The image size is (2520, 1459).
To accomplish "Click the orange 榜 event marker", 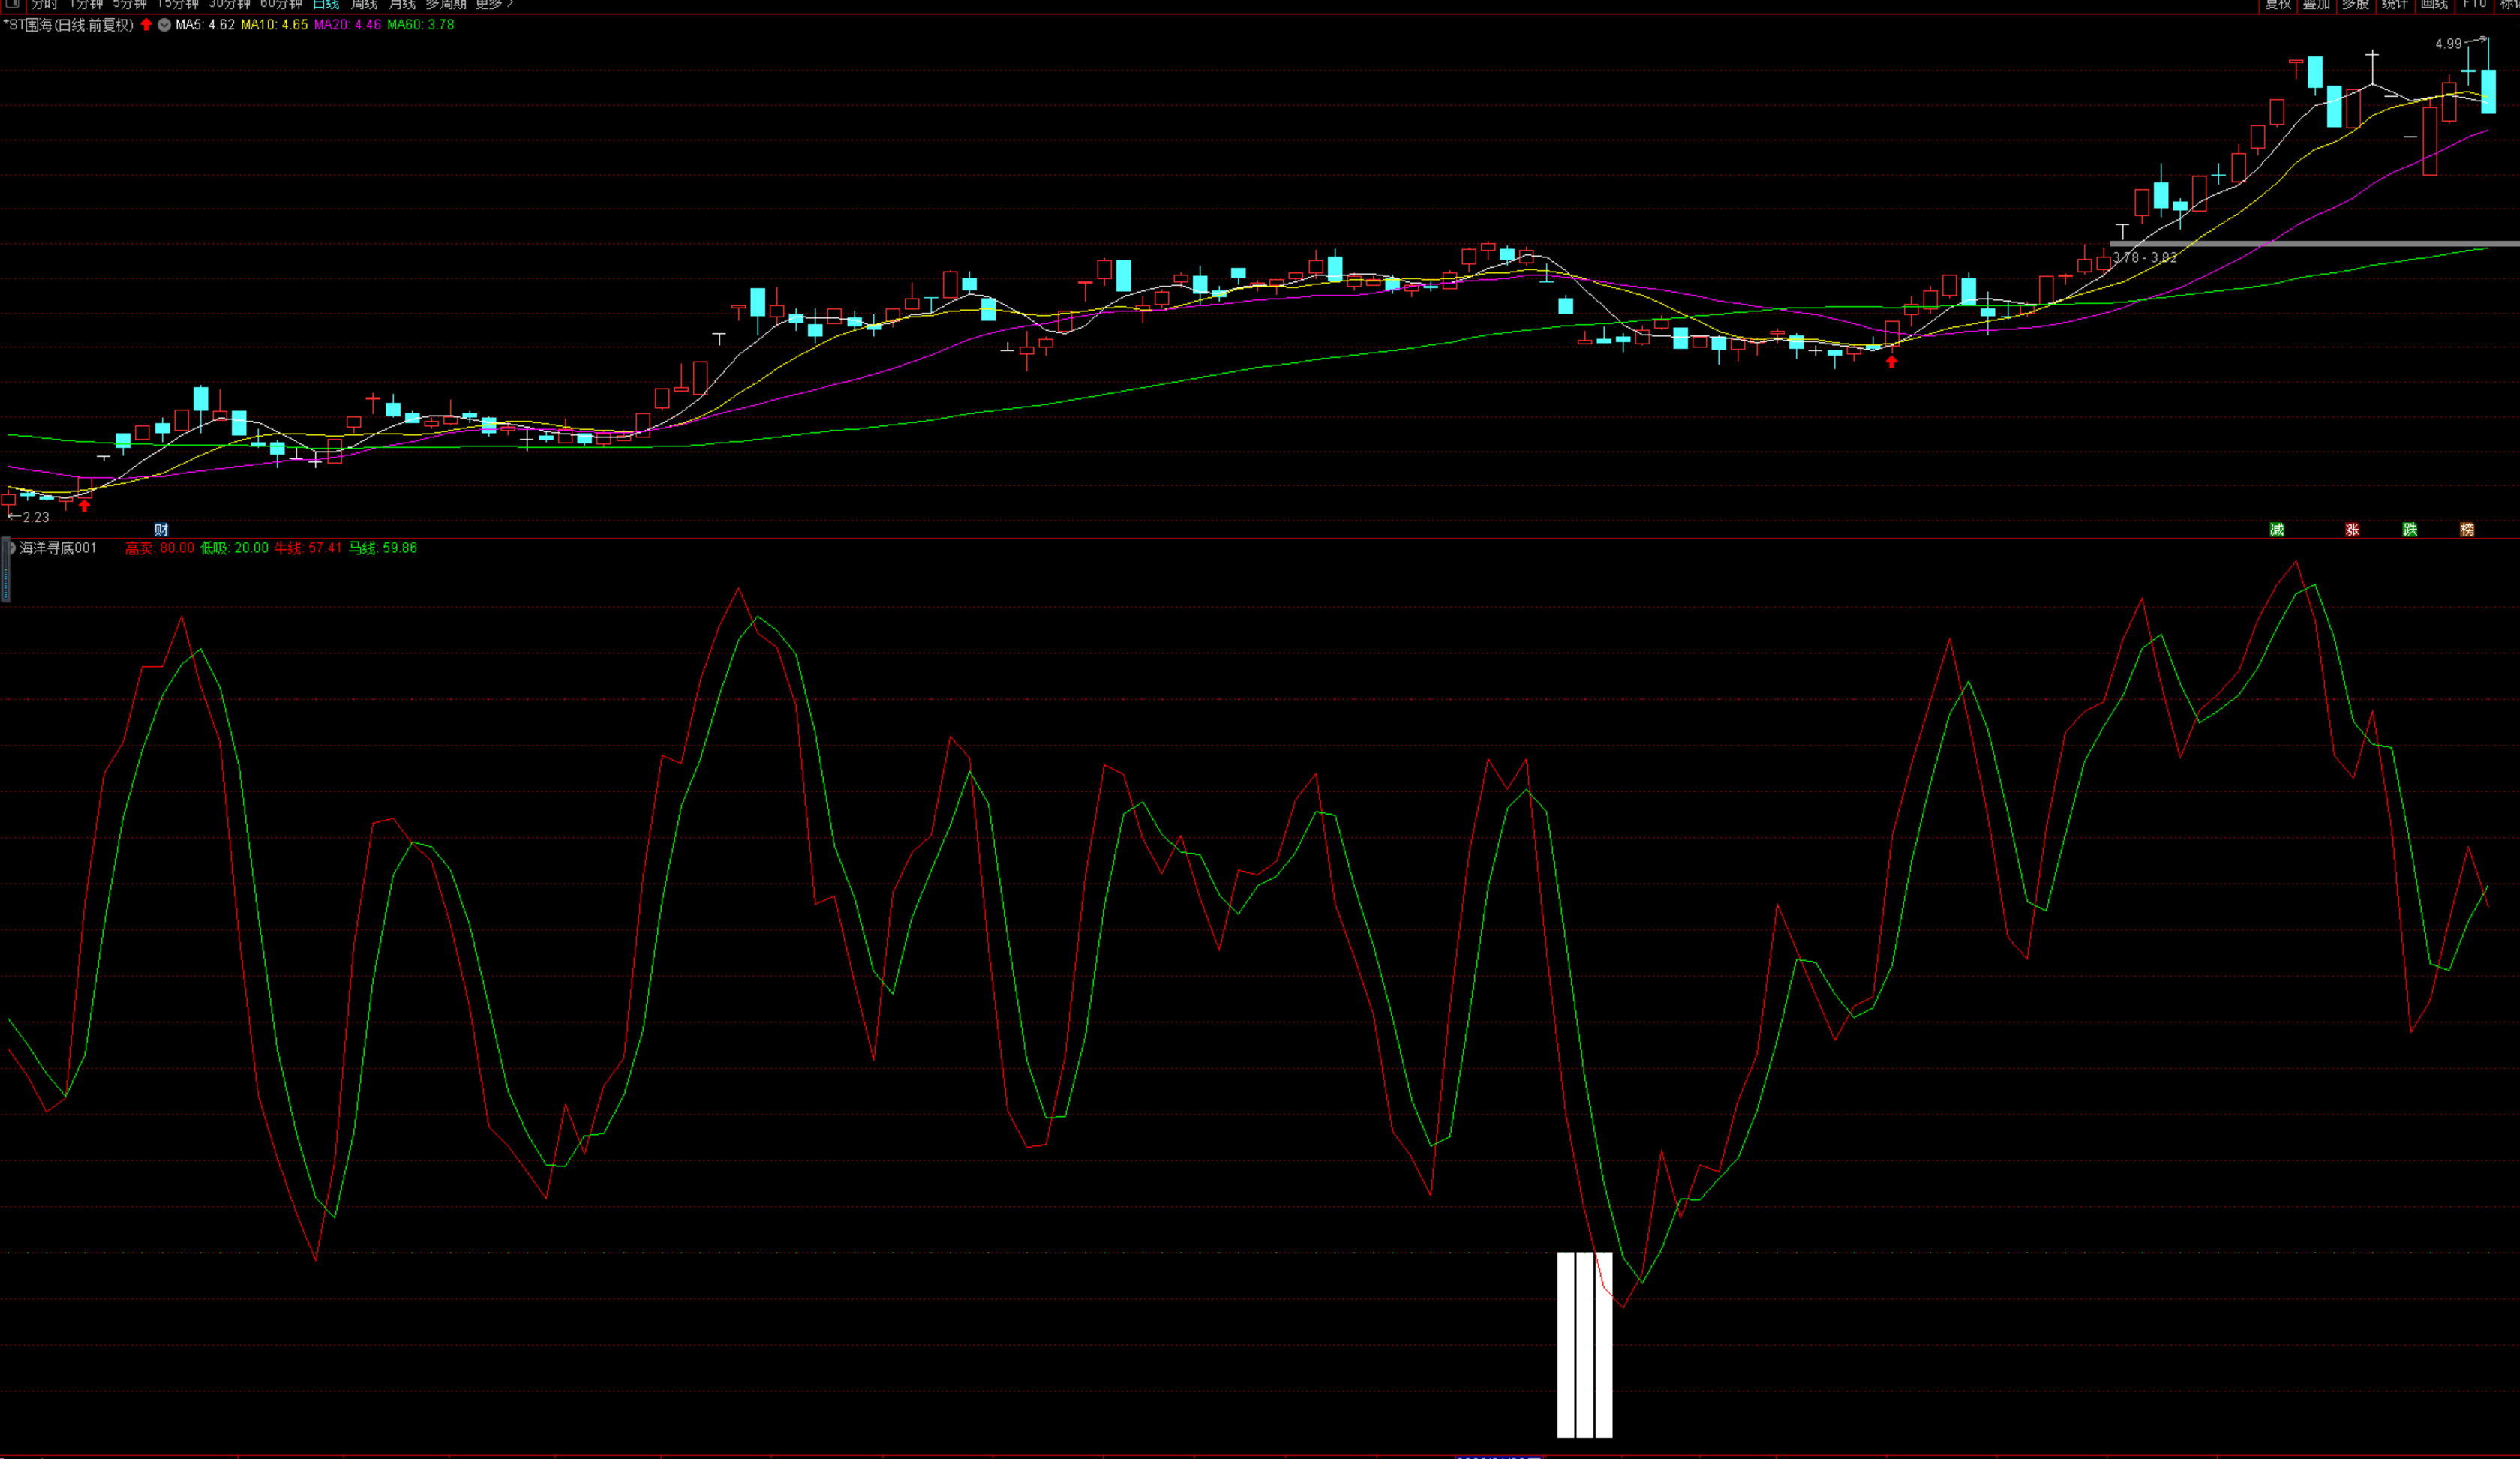I will pyautogui.click(x=2467, y=530).
